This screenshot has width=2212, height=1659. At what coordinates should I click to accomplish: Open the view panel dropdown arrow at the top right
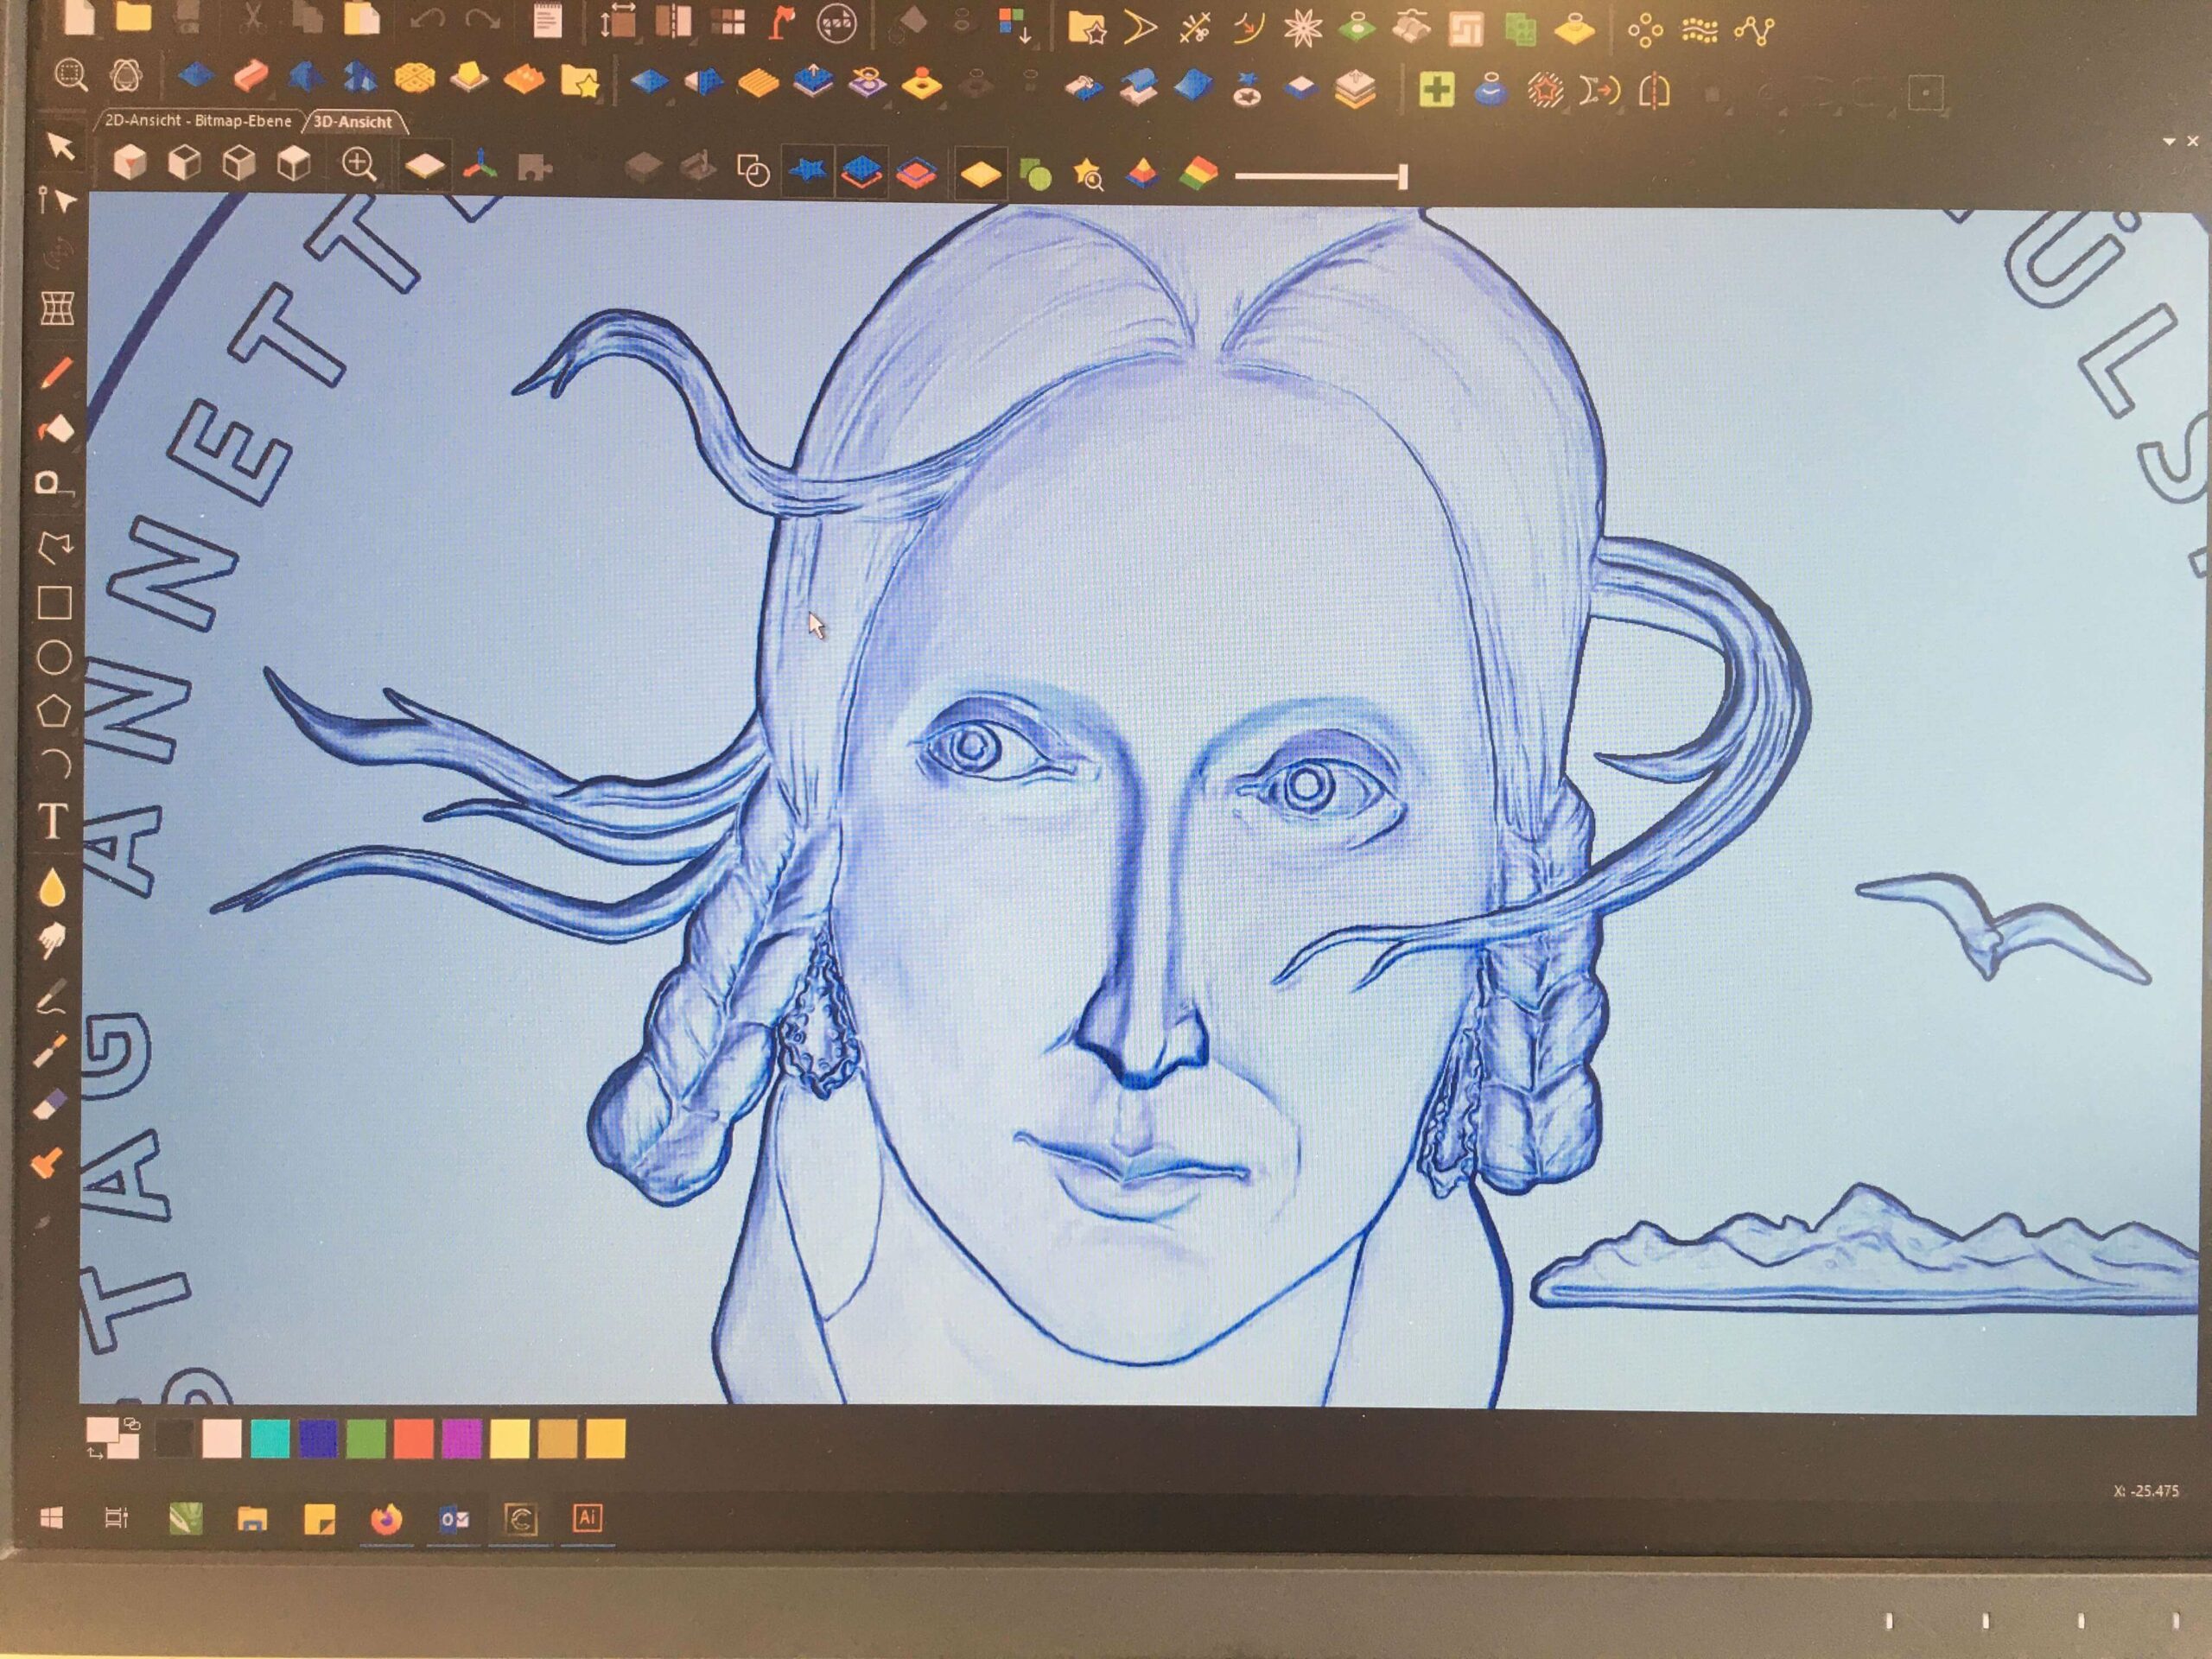[2169, 142]
